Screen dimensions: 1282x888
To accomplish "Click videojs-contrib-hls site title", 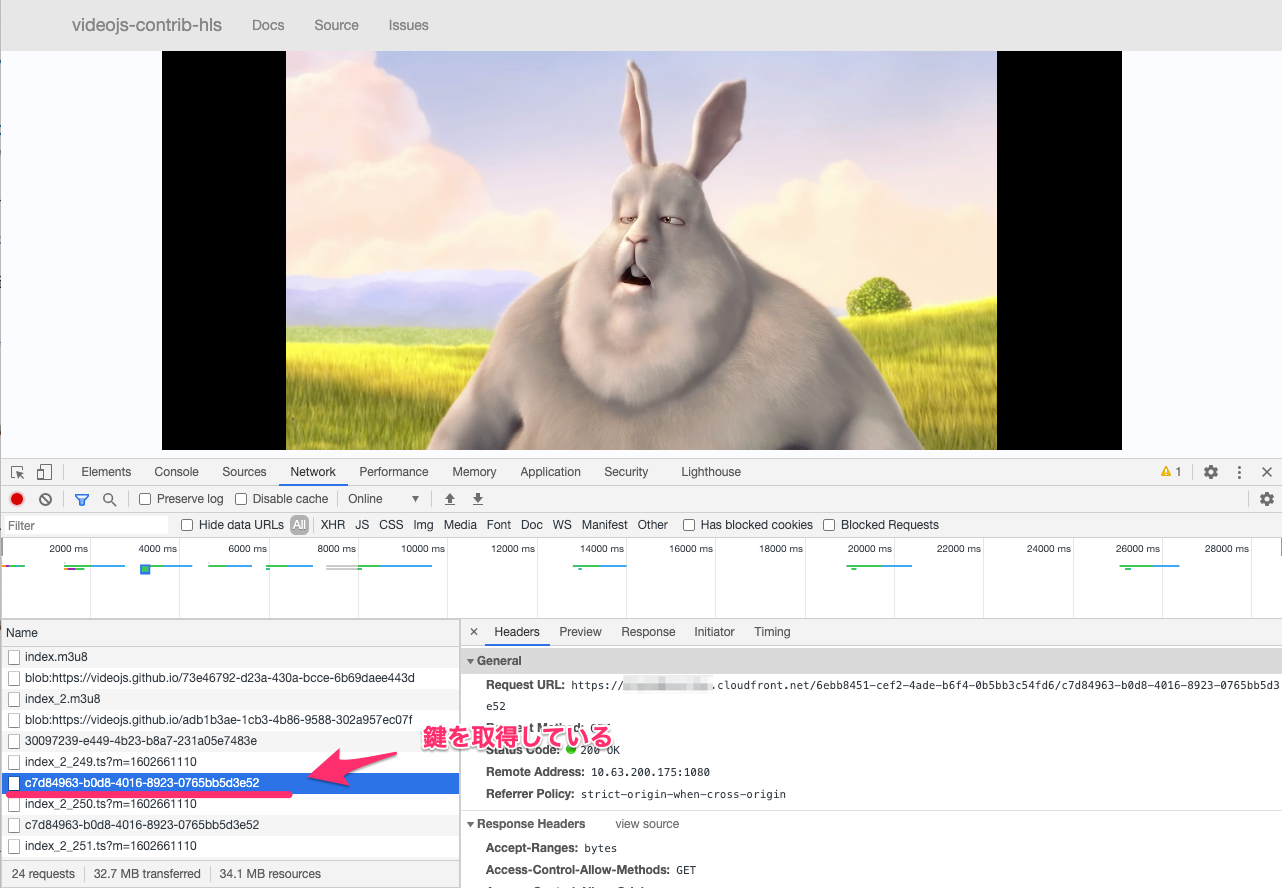I will pos(147,25).
